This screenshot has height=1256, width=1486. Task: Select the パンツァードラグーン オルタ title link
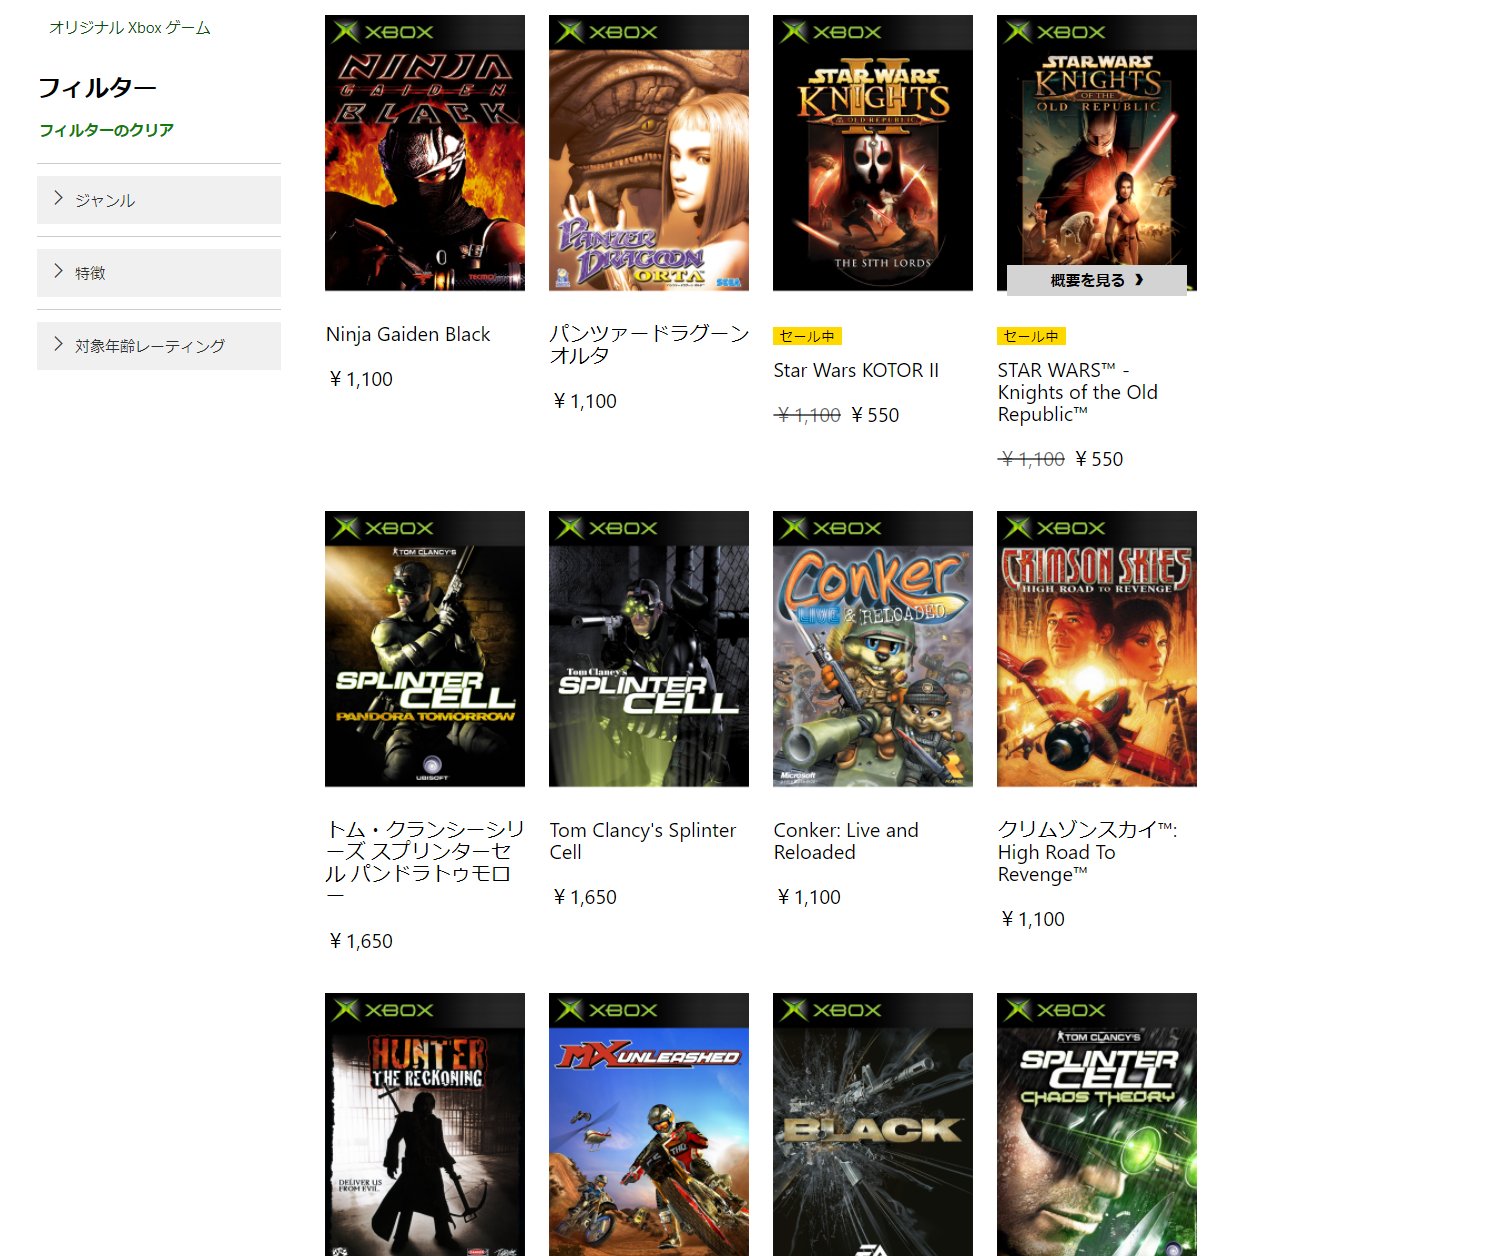[x=649, y=344]
